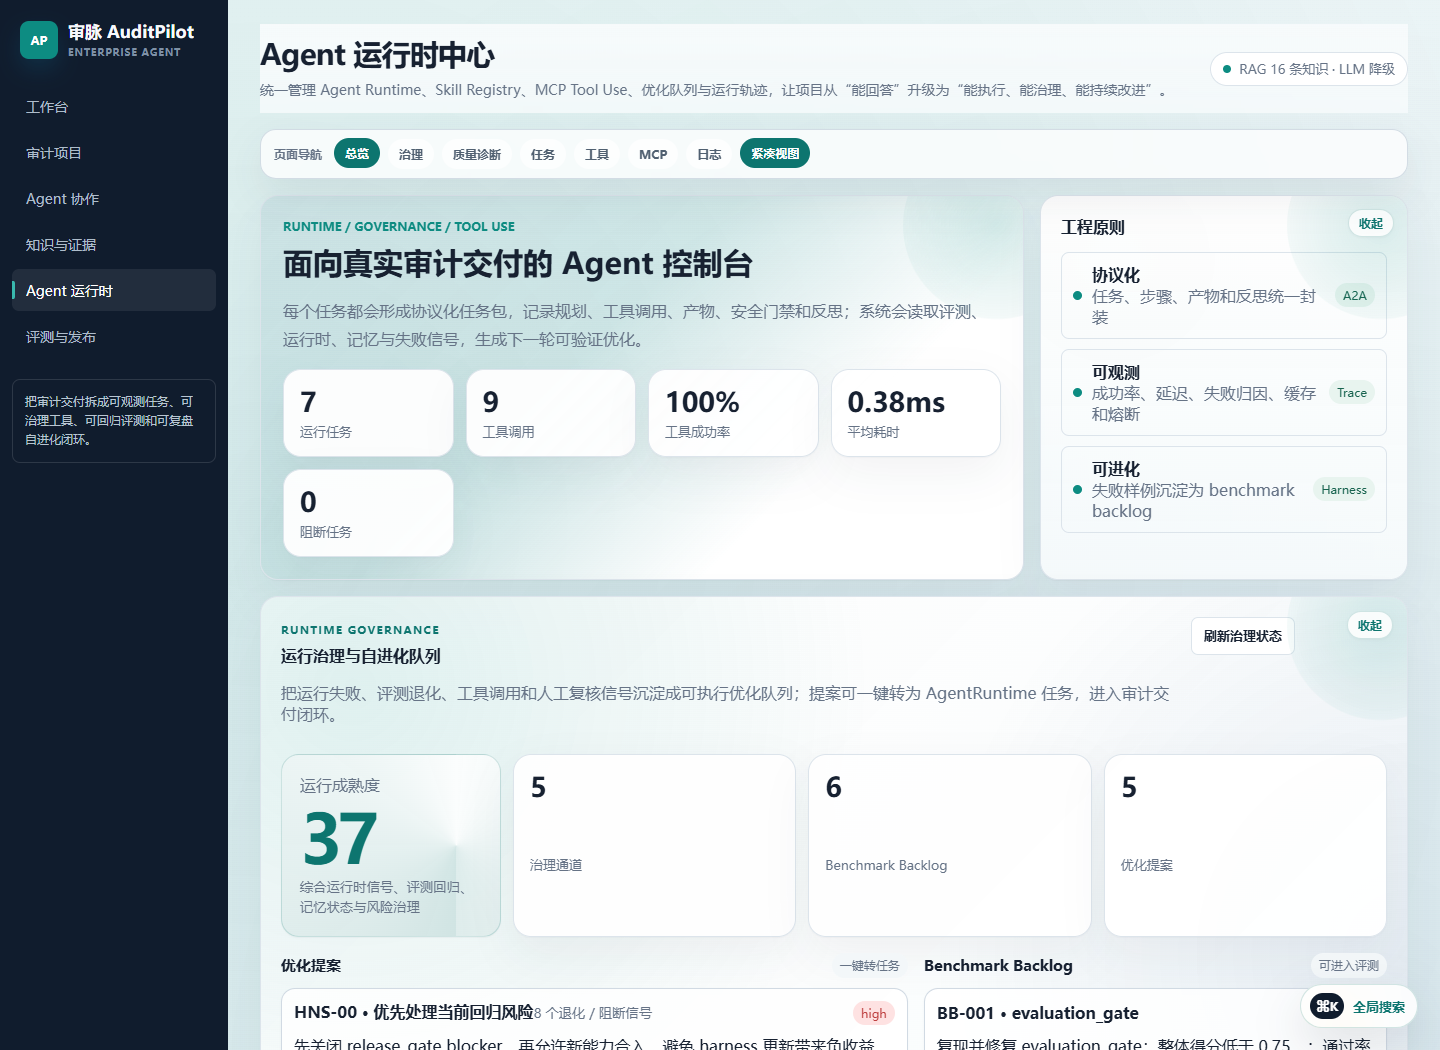1440x1050 pixels.
Task: Click the 可观测 principle card
Action: click(1224, 392)
